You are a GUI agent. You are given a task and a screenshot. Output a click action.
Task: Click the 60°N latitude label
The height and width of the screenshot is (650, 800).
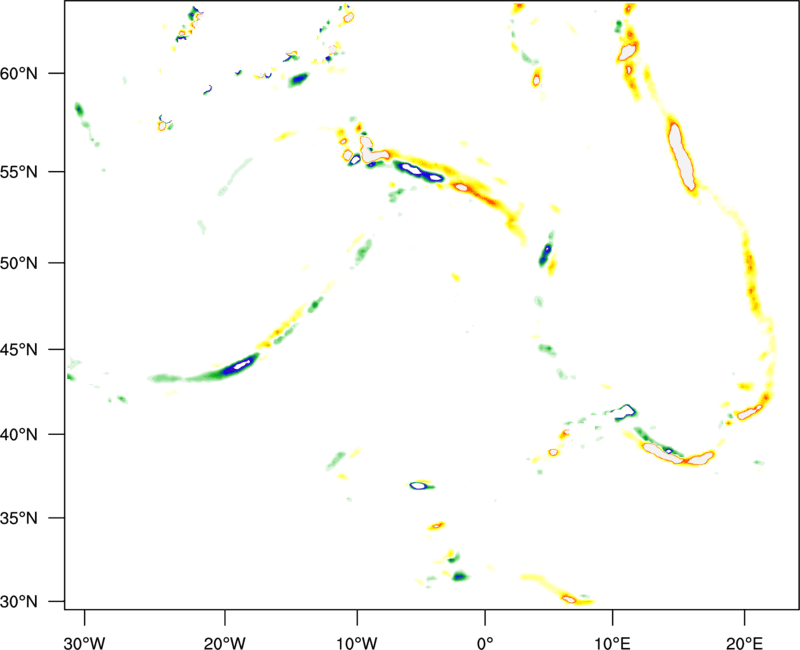click(x=19, y=73)
